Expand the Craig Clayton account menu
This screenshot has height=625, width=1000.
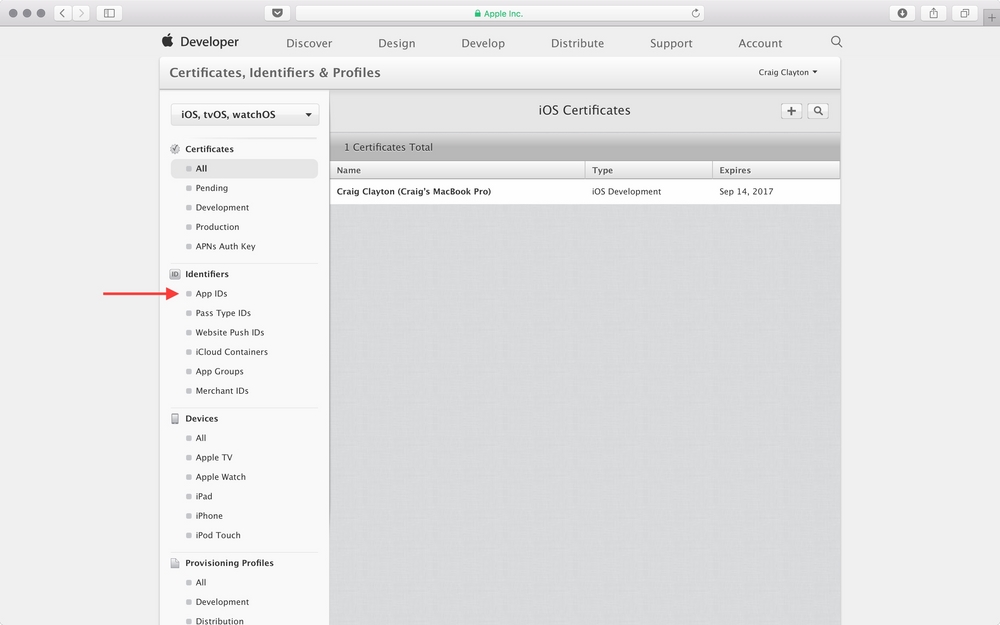click(x=788, y=72)
